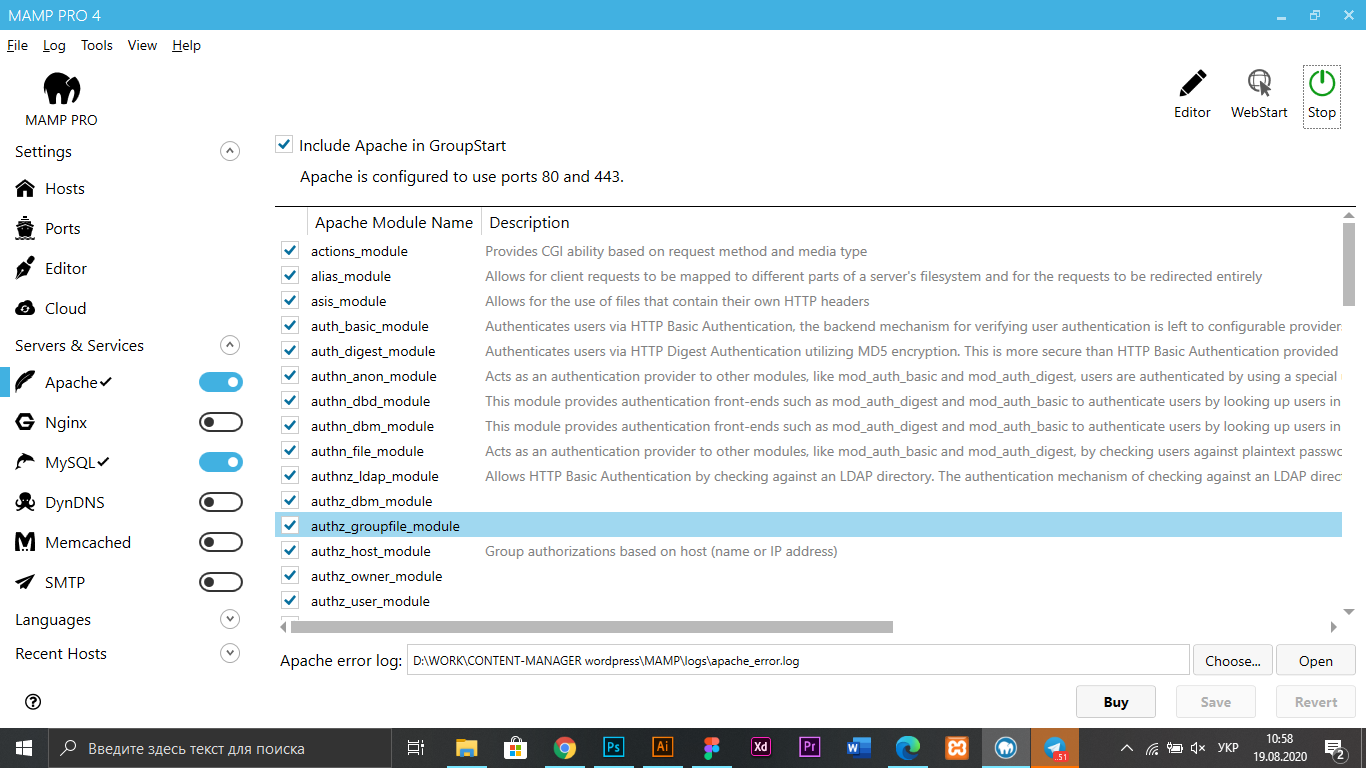The height and width of the screenshot is (768, 1366).
Task: Open Editor settings via pen icon
Action: coord(25,268)
